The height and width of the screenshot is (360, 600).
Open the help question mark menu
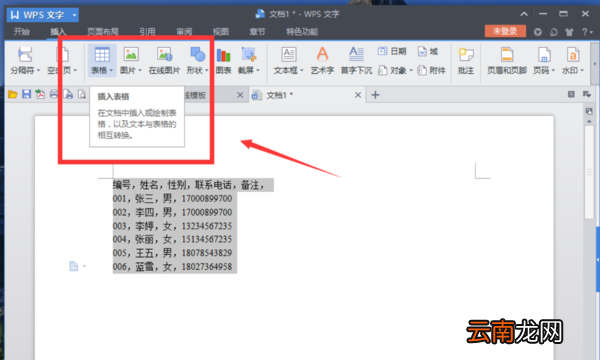point(587,32)
